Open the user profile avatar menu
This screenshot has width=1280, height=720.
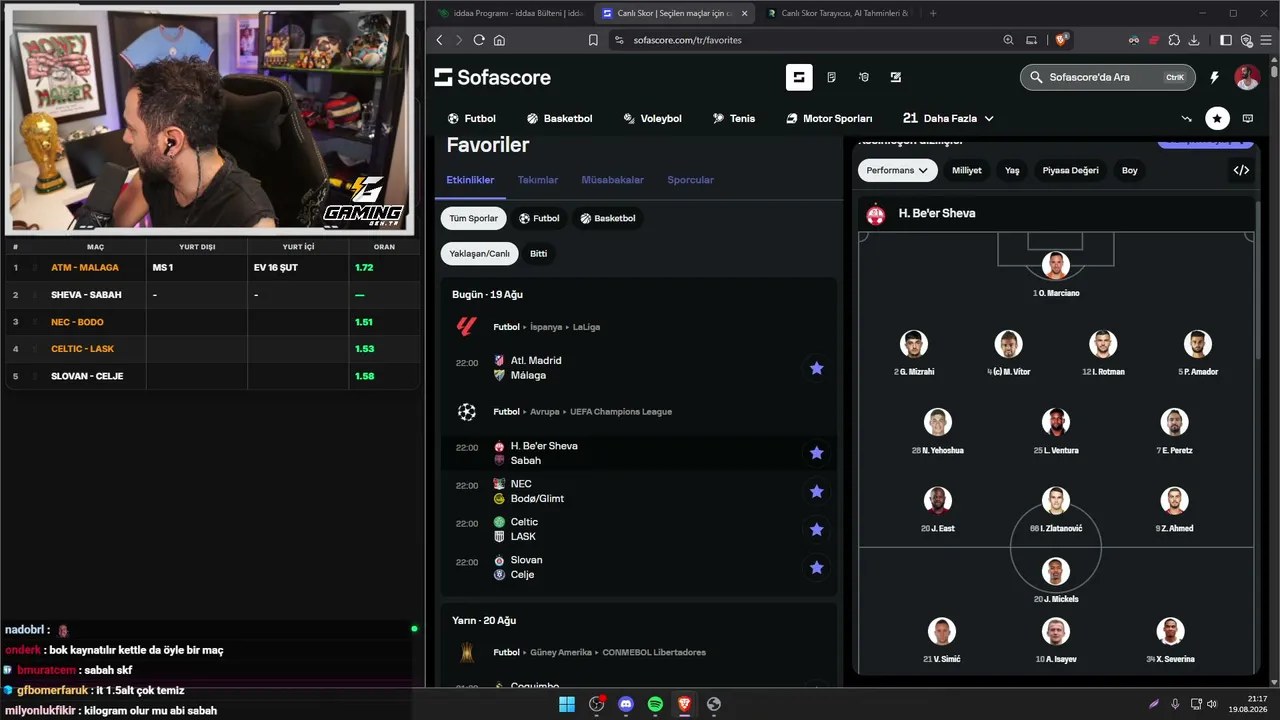click(x=1247, y=77)
